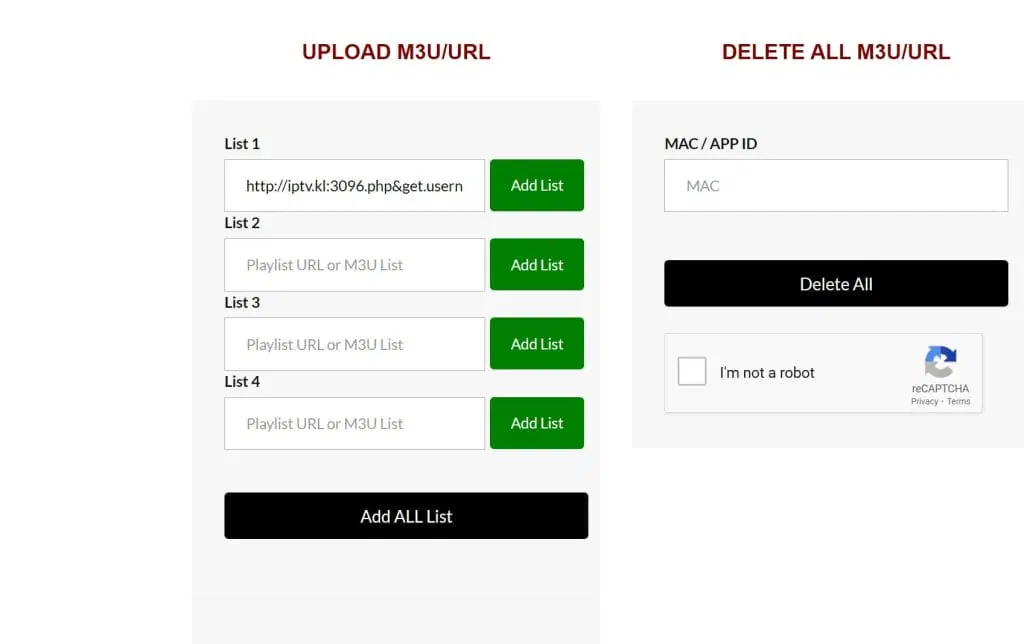The width and height of the screenshot is (1024, 644).
Task: Hit Add List beside List 4
Action: [537, 423]
